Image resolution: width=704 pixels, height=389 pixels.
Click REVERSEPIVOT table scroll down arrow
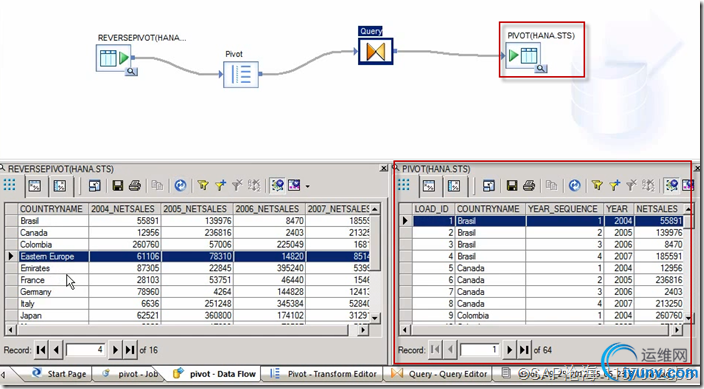coord(375,318)
